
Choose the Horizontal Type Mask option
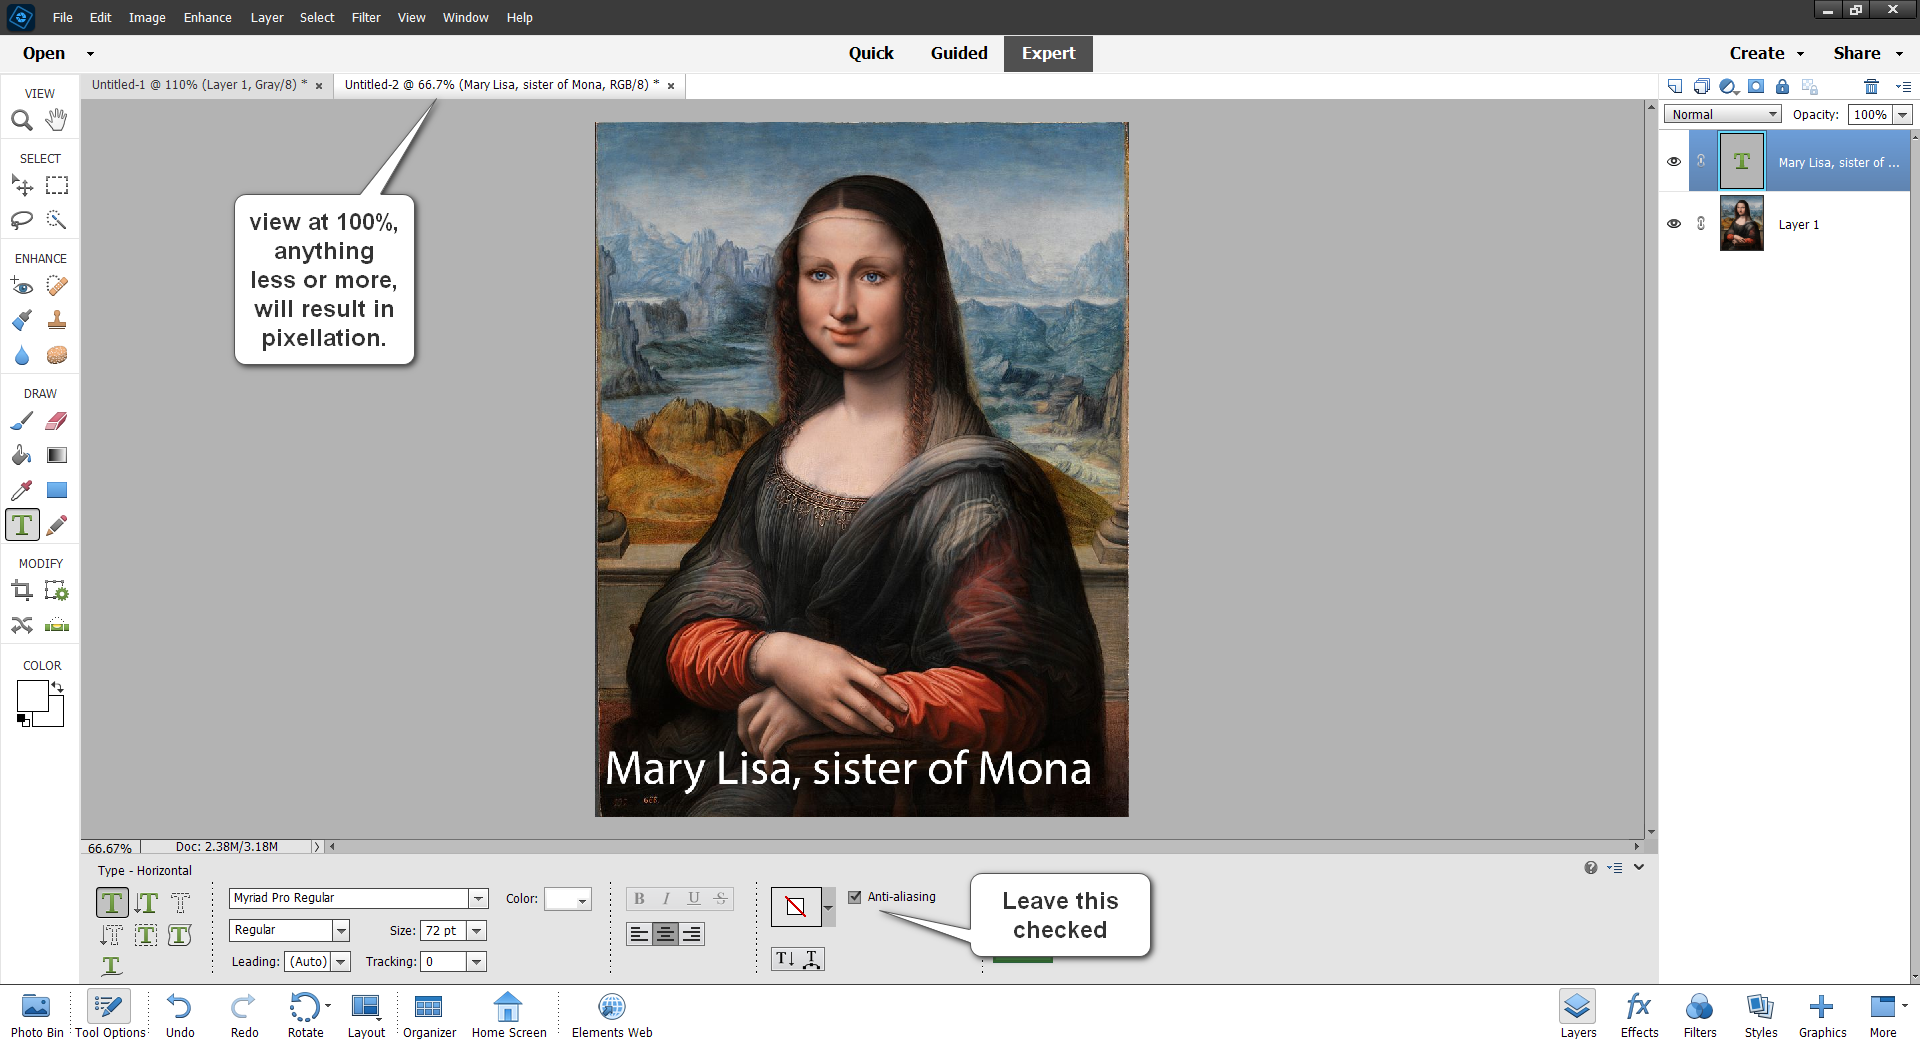coord(180,903)
